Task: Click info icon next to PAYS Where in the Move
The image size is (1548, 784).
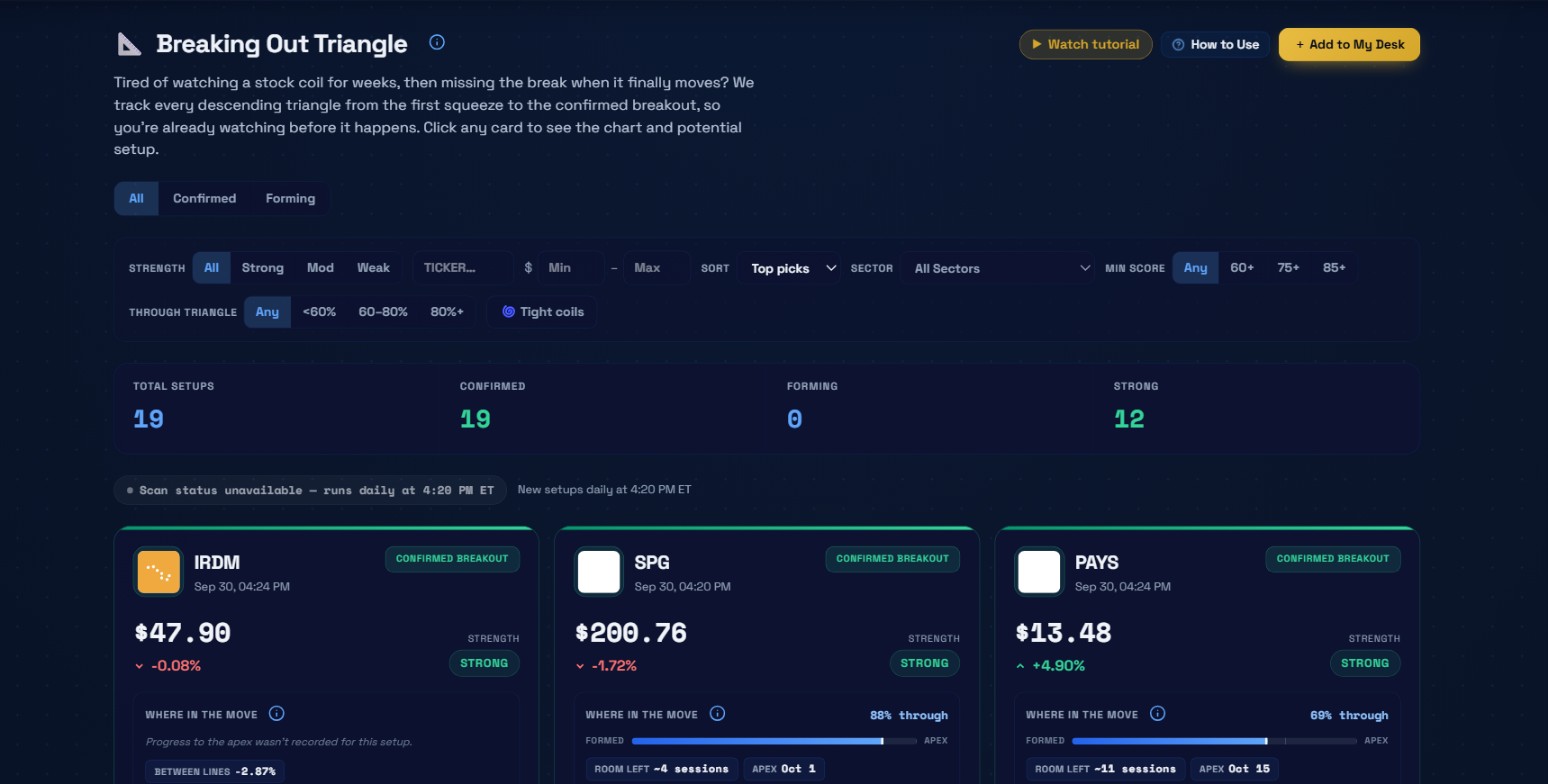Action: (1157, 714)
